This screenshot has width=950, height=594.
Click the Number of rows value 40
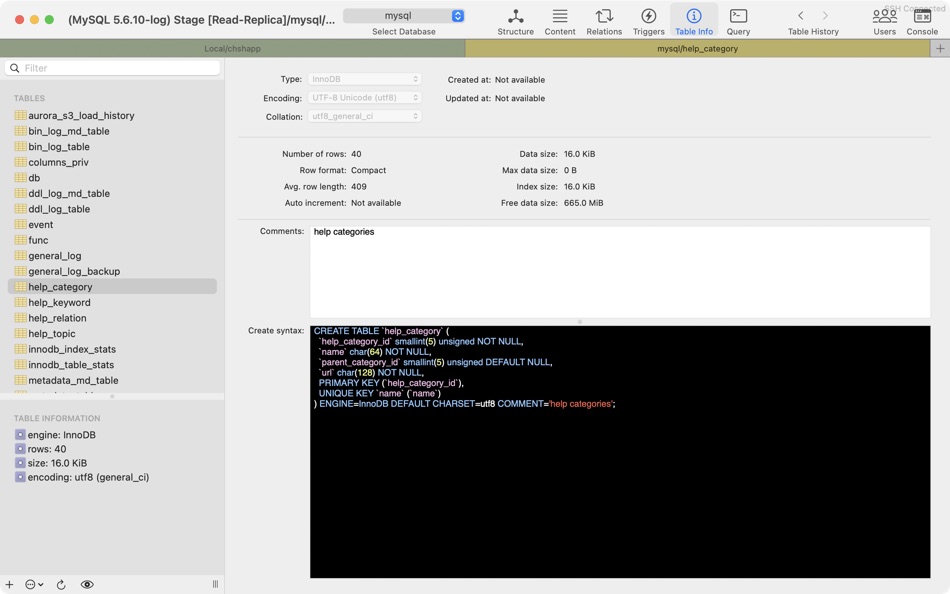coord(356,154)
